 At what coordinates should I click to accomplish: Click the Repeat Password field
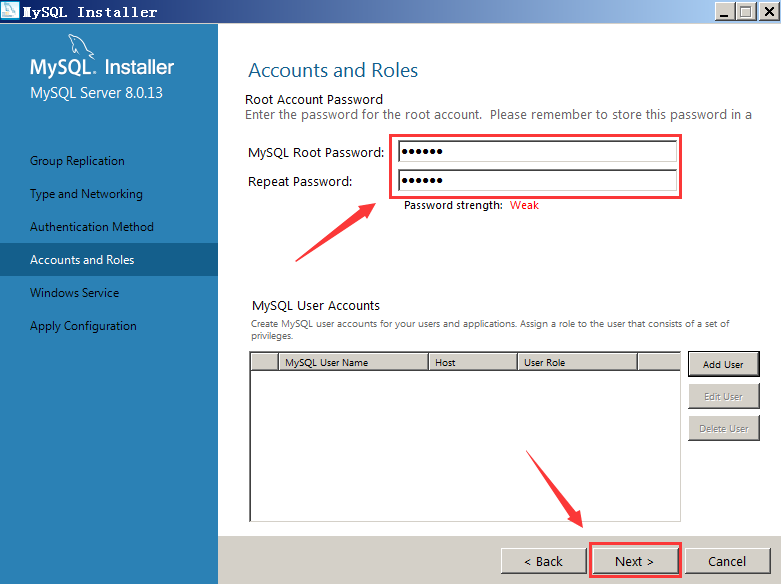click(x=537, y=180)
